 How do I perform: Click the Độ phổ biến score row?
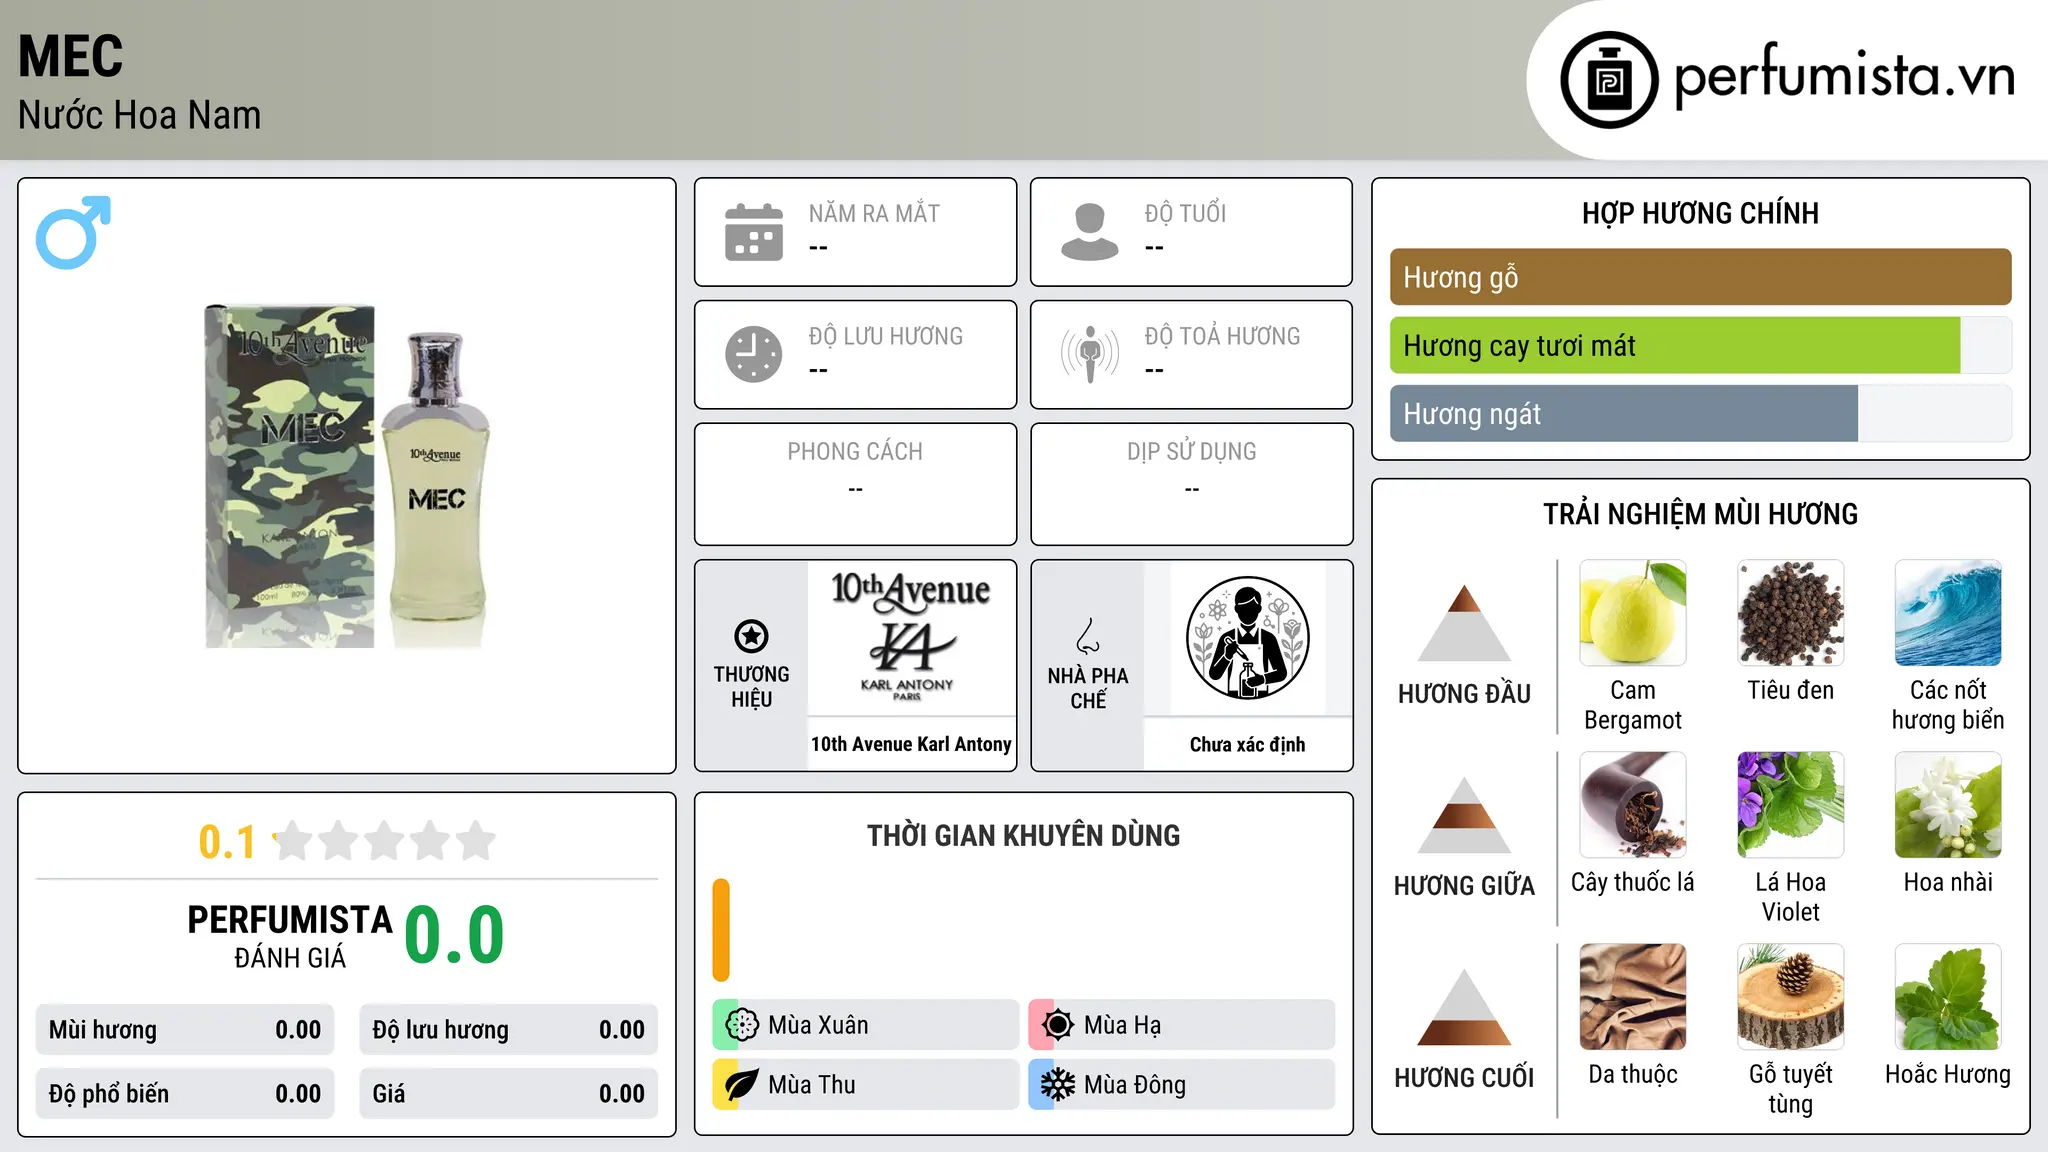click(185, 1094)
